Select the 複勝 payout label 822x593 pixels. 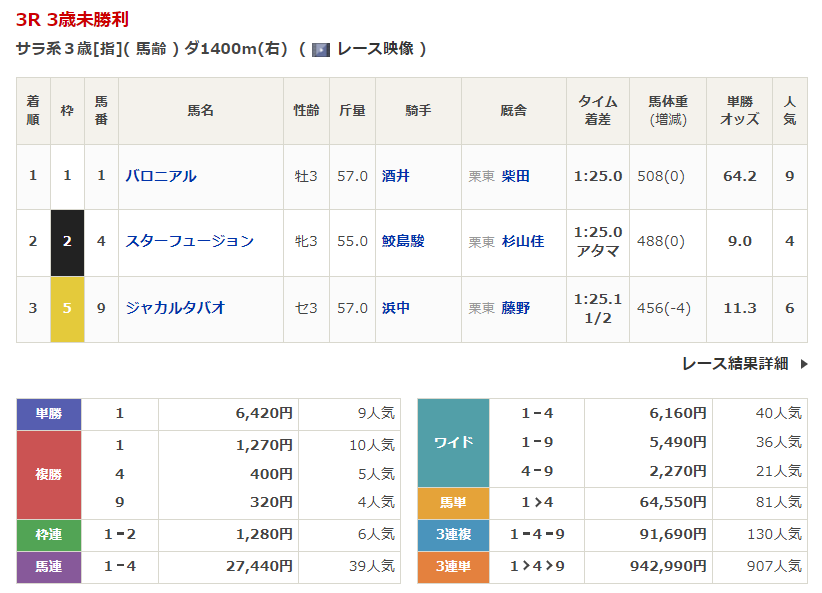[x=49, y=474]
